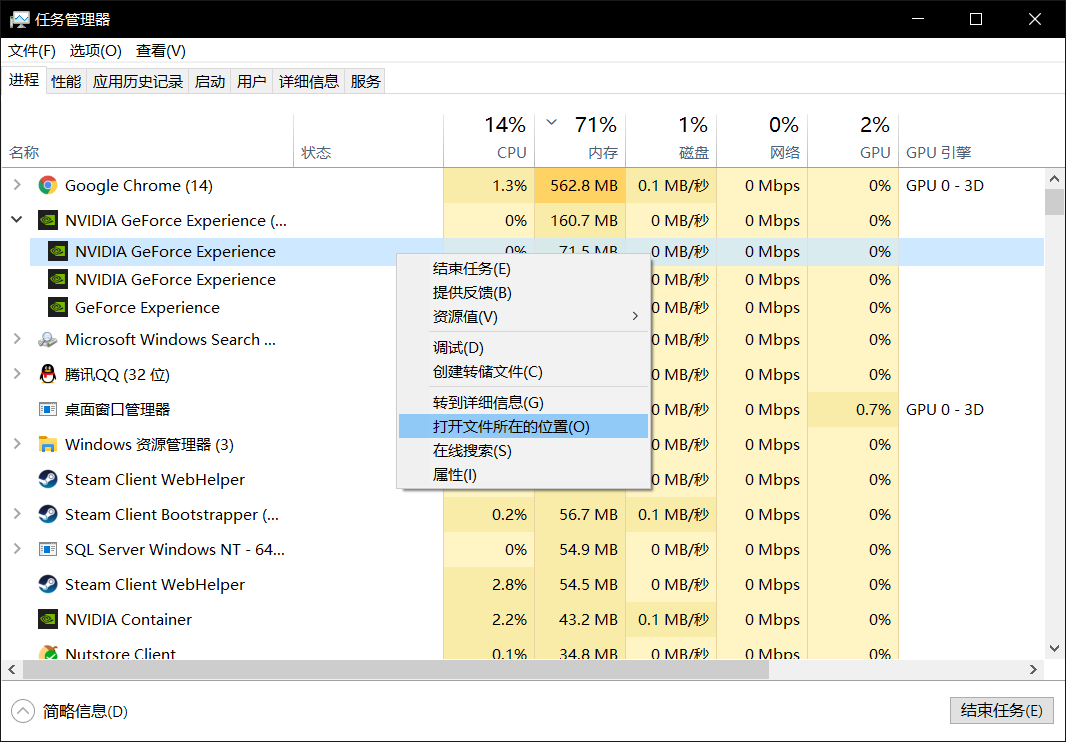This screenshot has width=1066, height=742.
Task: Expand the SQL Server Windows NT group
Action: pos(17,549)
